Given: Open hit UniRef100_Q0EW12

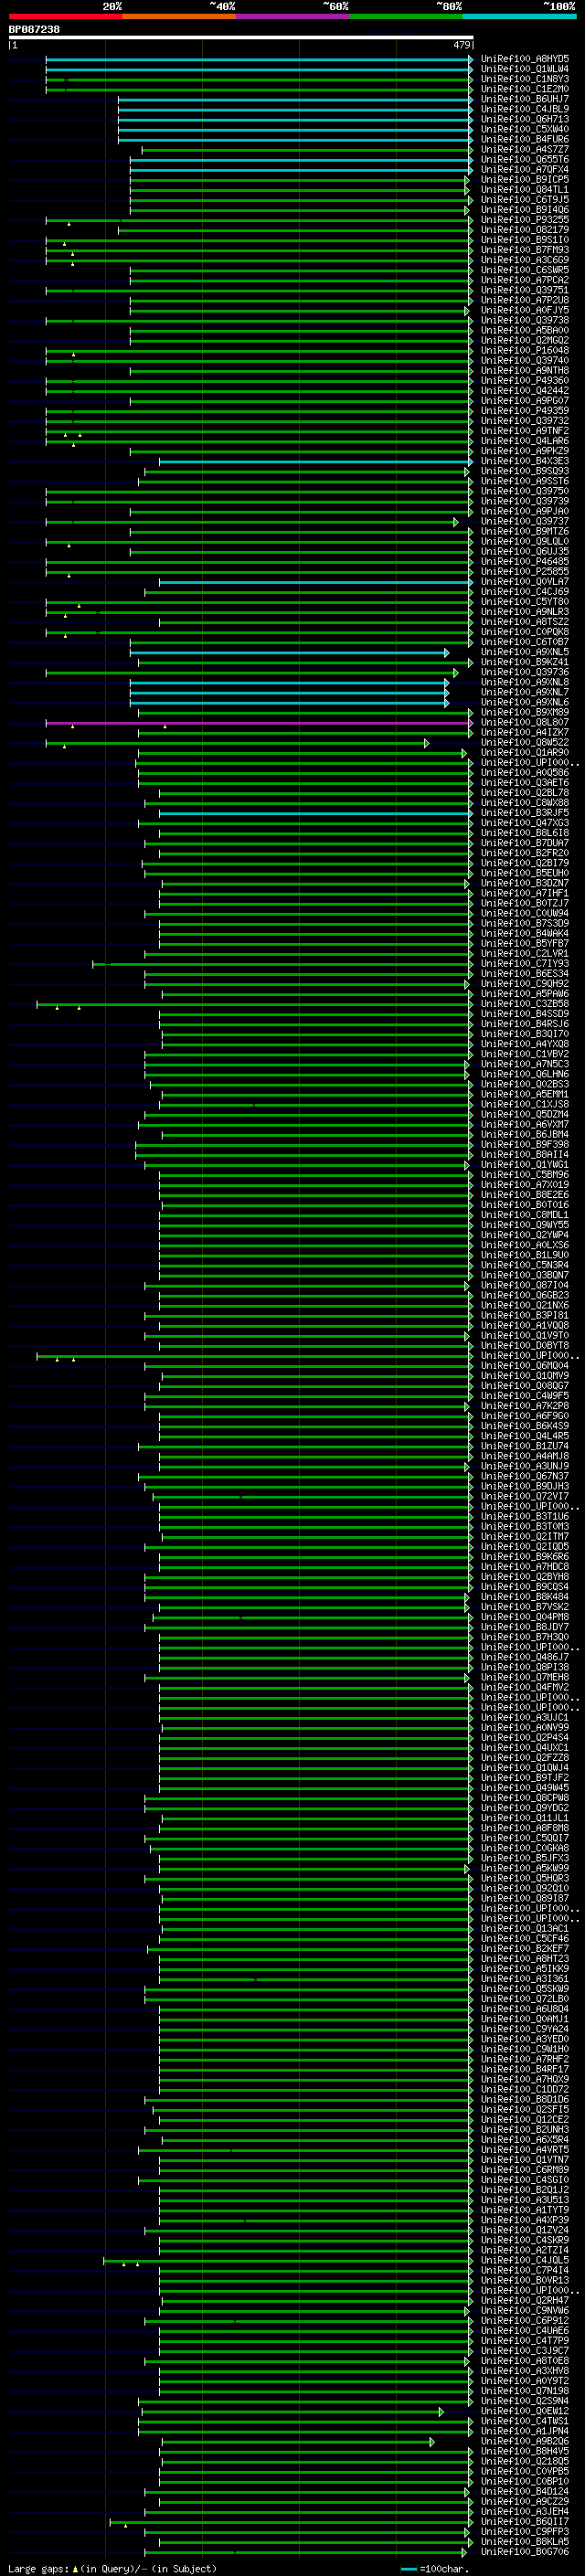Looking at the screenshot, I should pyautogui.click(x=525, y=2411).
